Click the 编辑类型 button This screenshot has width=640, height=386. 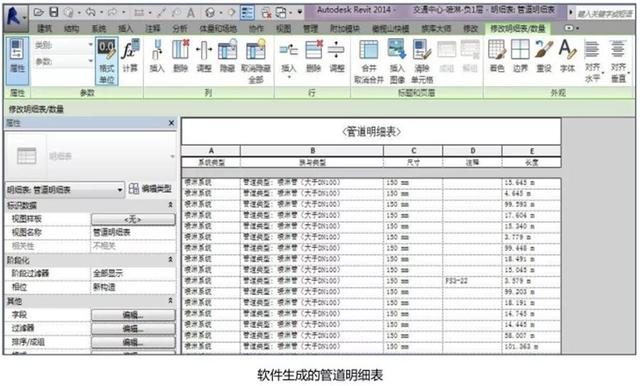pyautogui.click(x=151, y=189)
